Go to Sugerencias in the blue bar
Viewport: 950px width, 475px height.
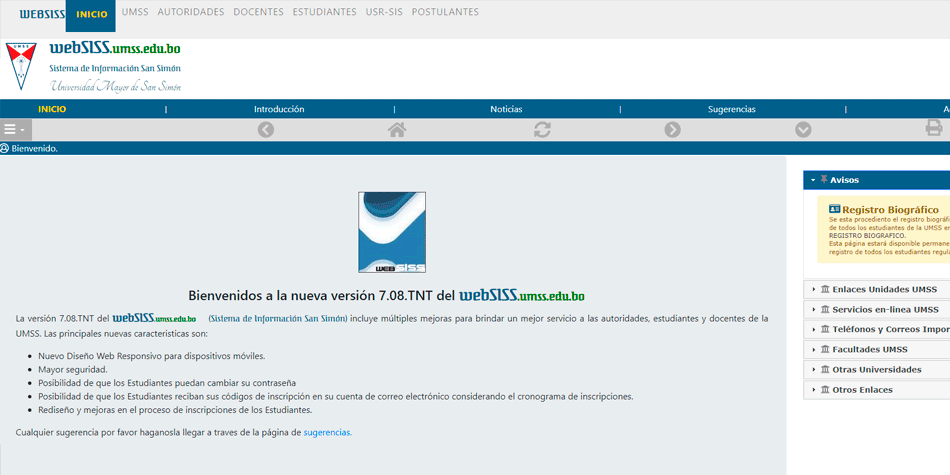pos(732,109)
